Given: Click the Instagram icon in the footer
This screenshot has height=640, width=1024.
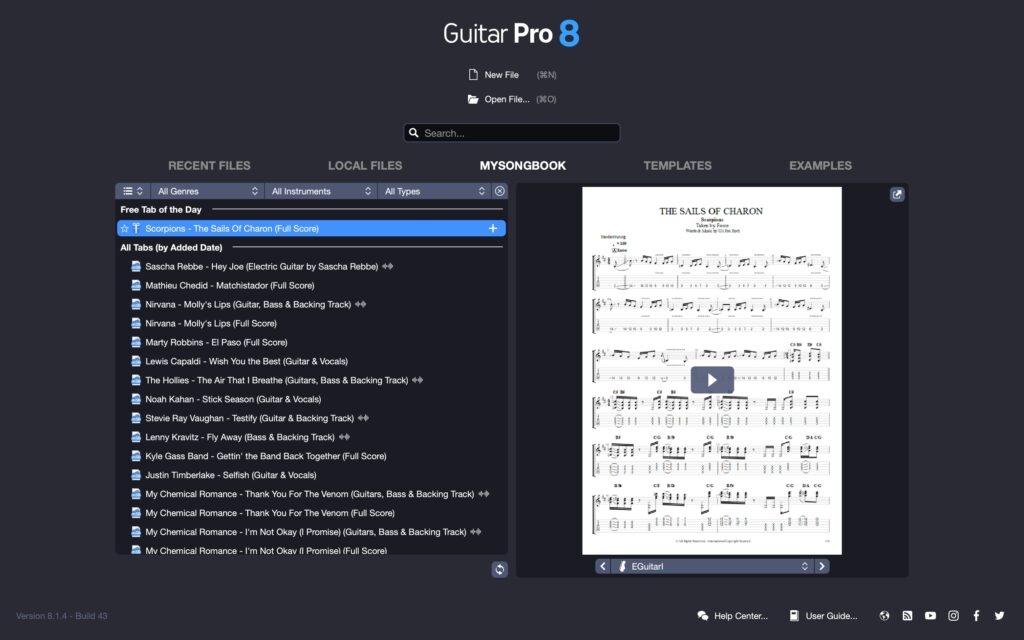Looking at the screenshot, I should (953, 615).
